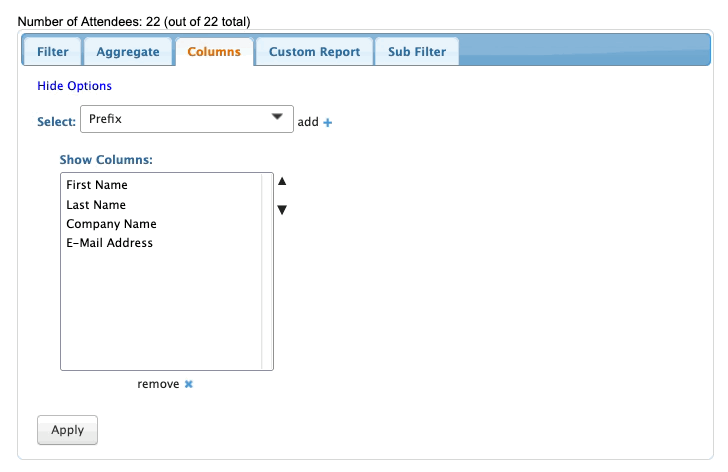Image resolution: width=728 pixels, height=472 pixels.
Task: Open the Aggregate tab
Action: [x=128, y=52]
